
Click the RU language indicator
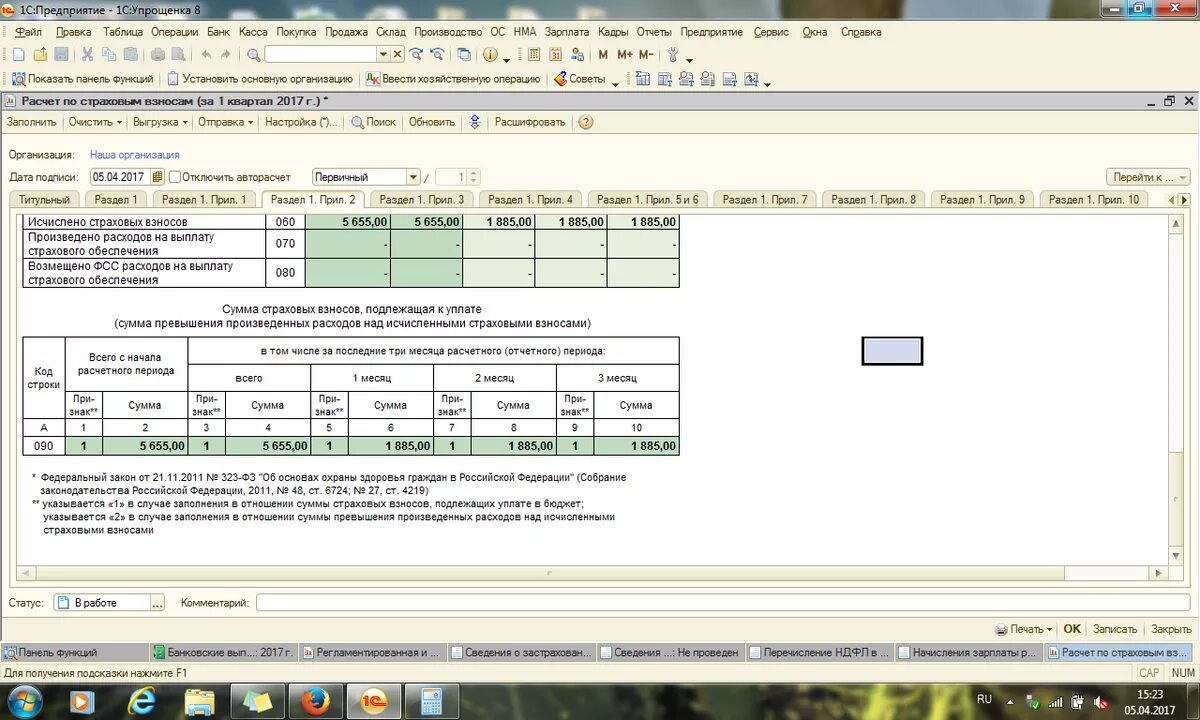984,699
